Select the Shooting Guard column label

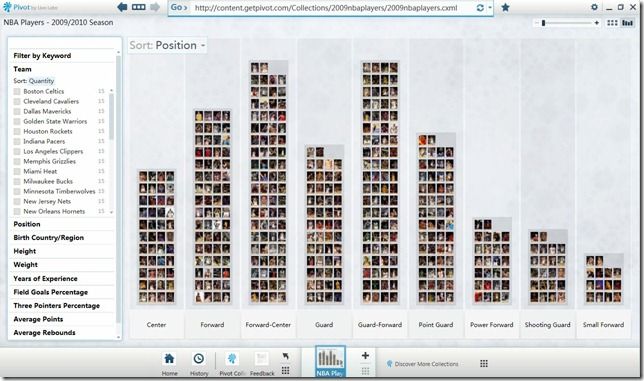(x=547, y=325)
